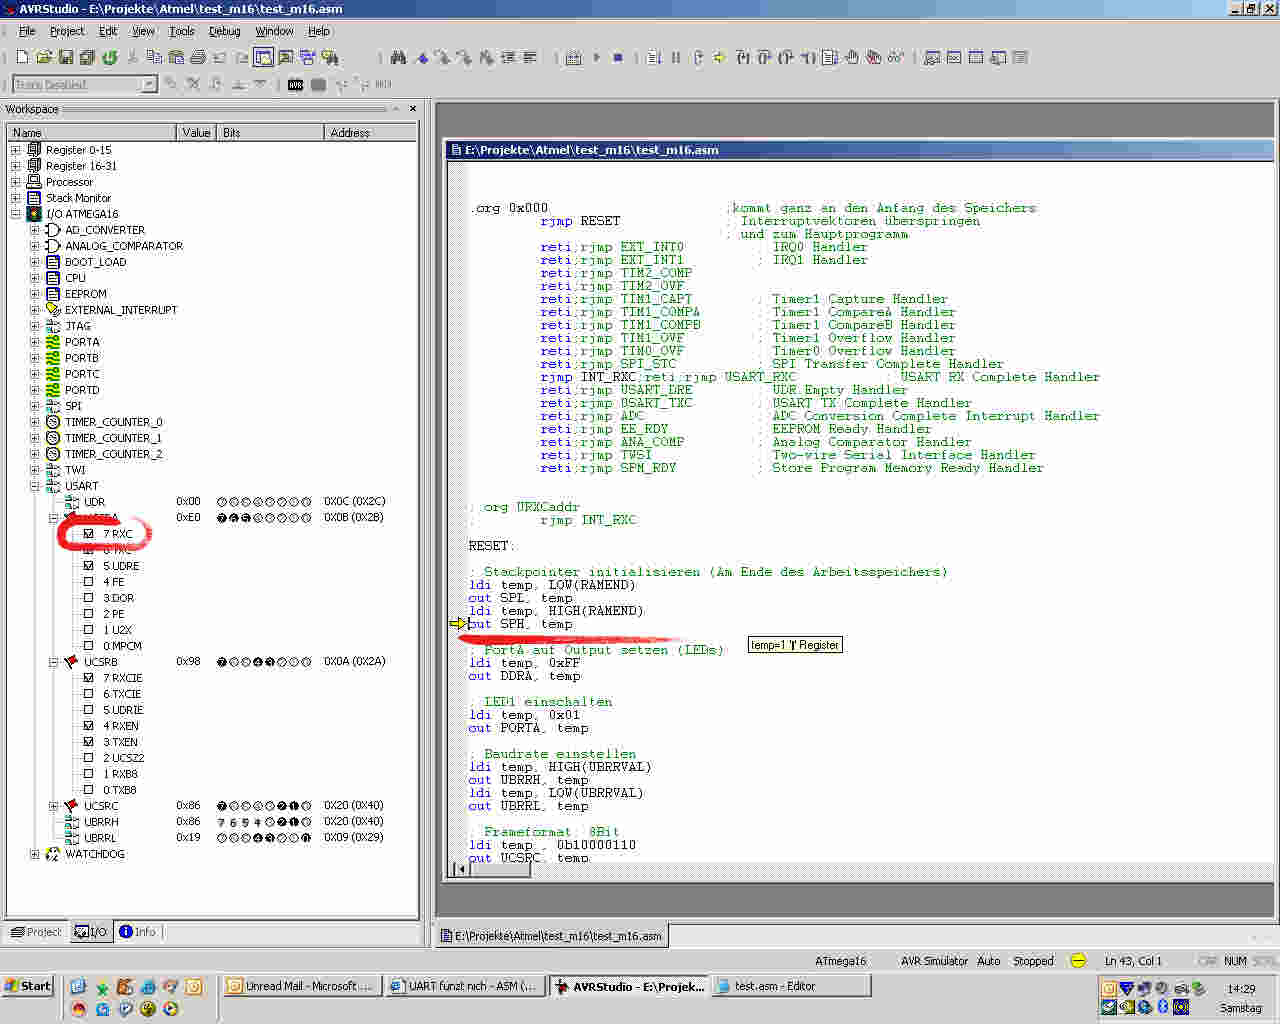
Task: Open the Tools menu
Action: pyautogui.click(x=181, y=31)
